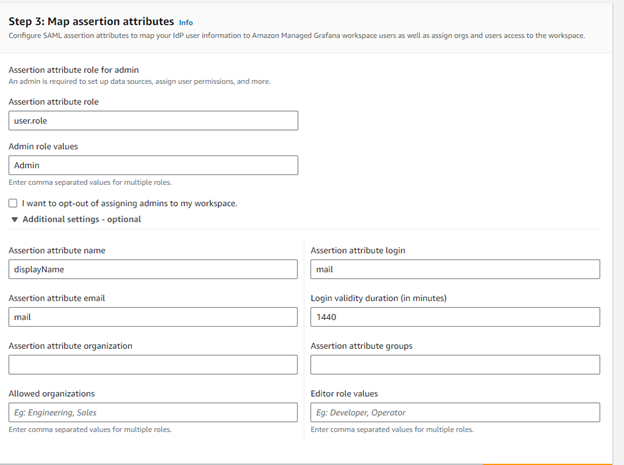Viewport: 624px width, 465px height.
Task: Collapse the Additional settings triangle
Action: tap(14, 219)
